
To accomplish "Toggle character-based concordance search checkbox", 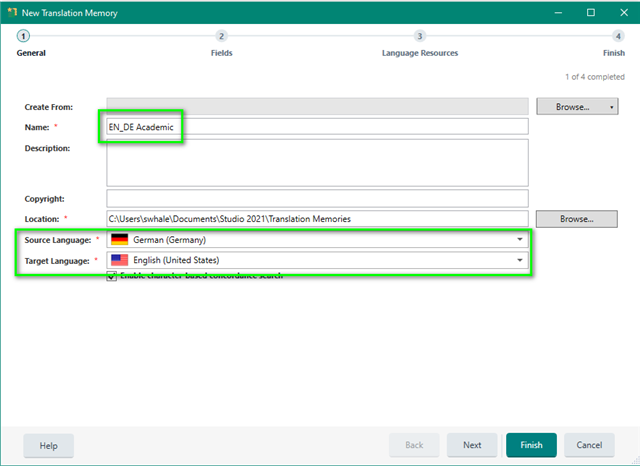I will pos(112,275).
